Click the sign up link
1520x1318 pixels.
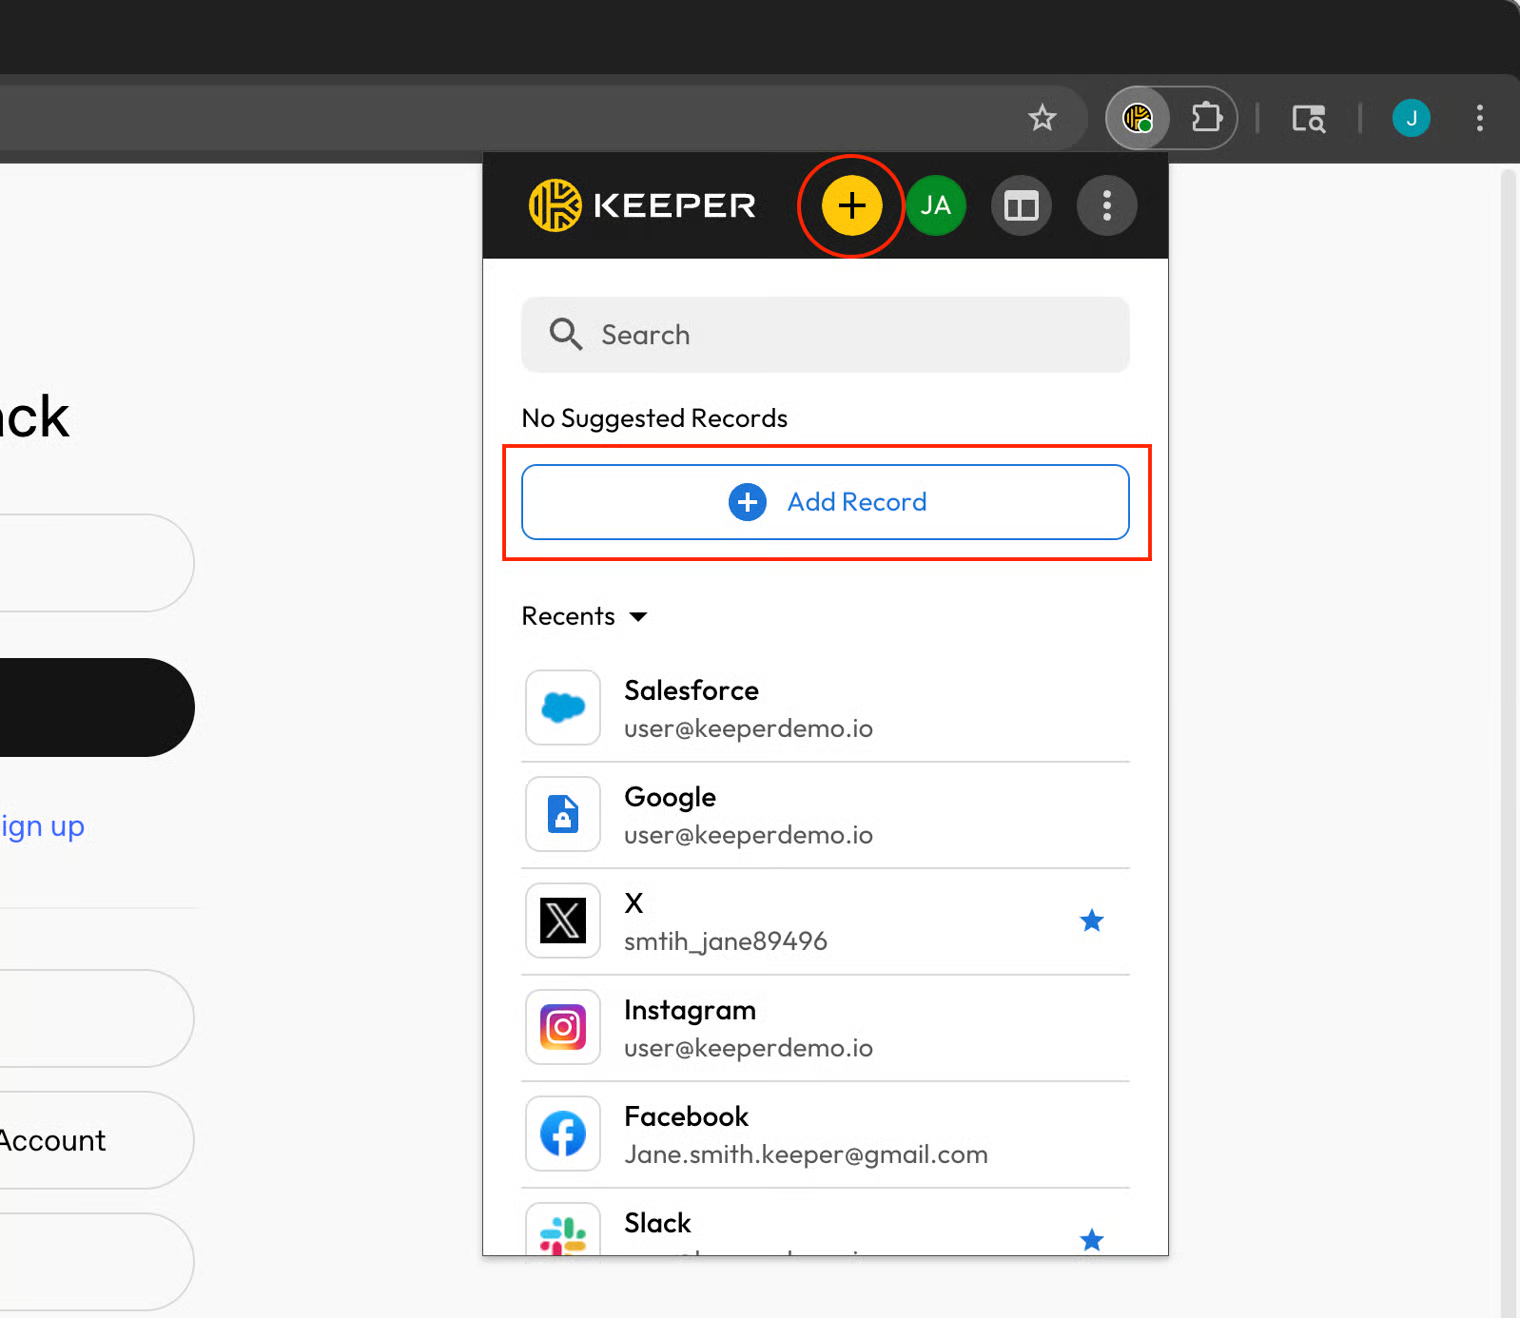tap(42, 827)
